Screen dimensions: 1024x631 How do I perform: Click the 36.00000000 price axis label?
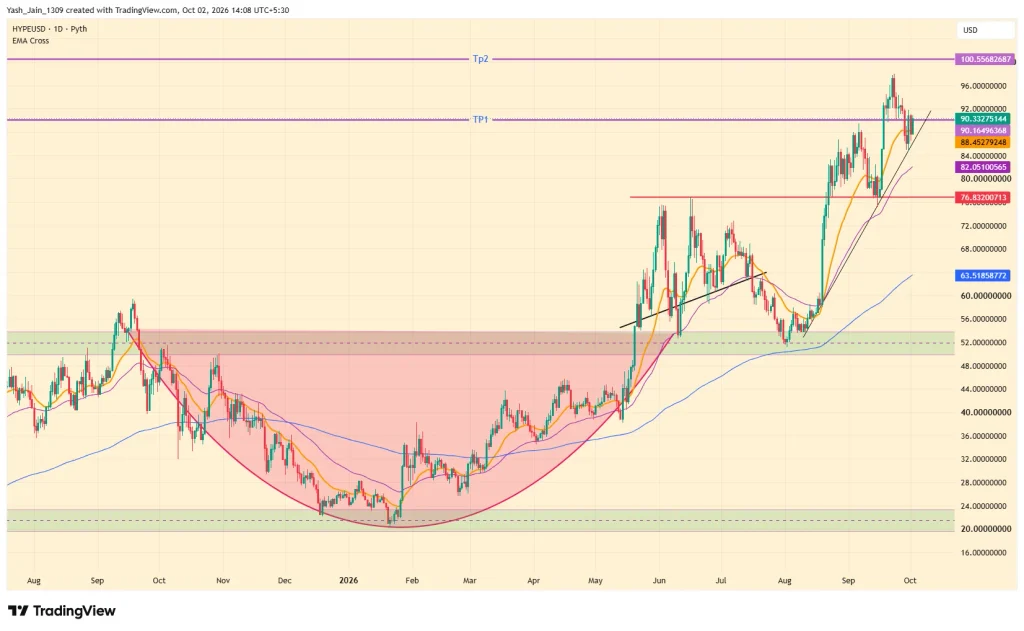tap(983, 436)
